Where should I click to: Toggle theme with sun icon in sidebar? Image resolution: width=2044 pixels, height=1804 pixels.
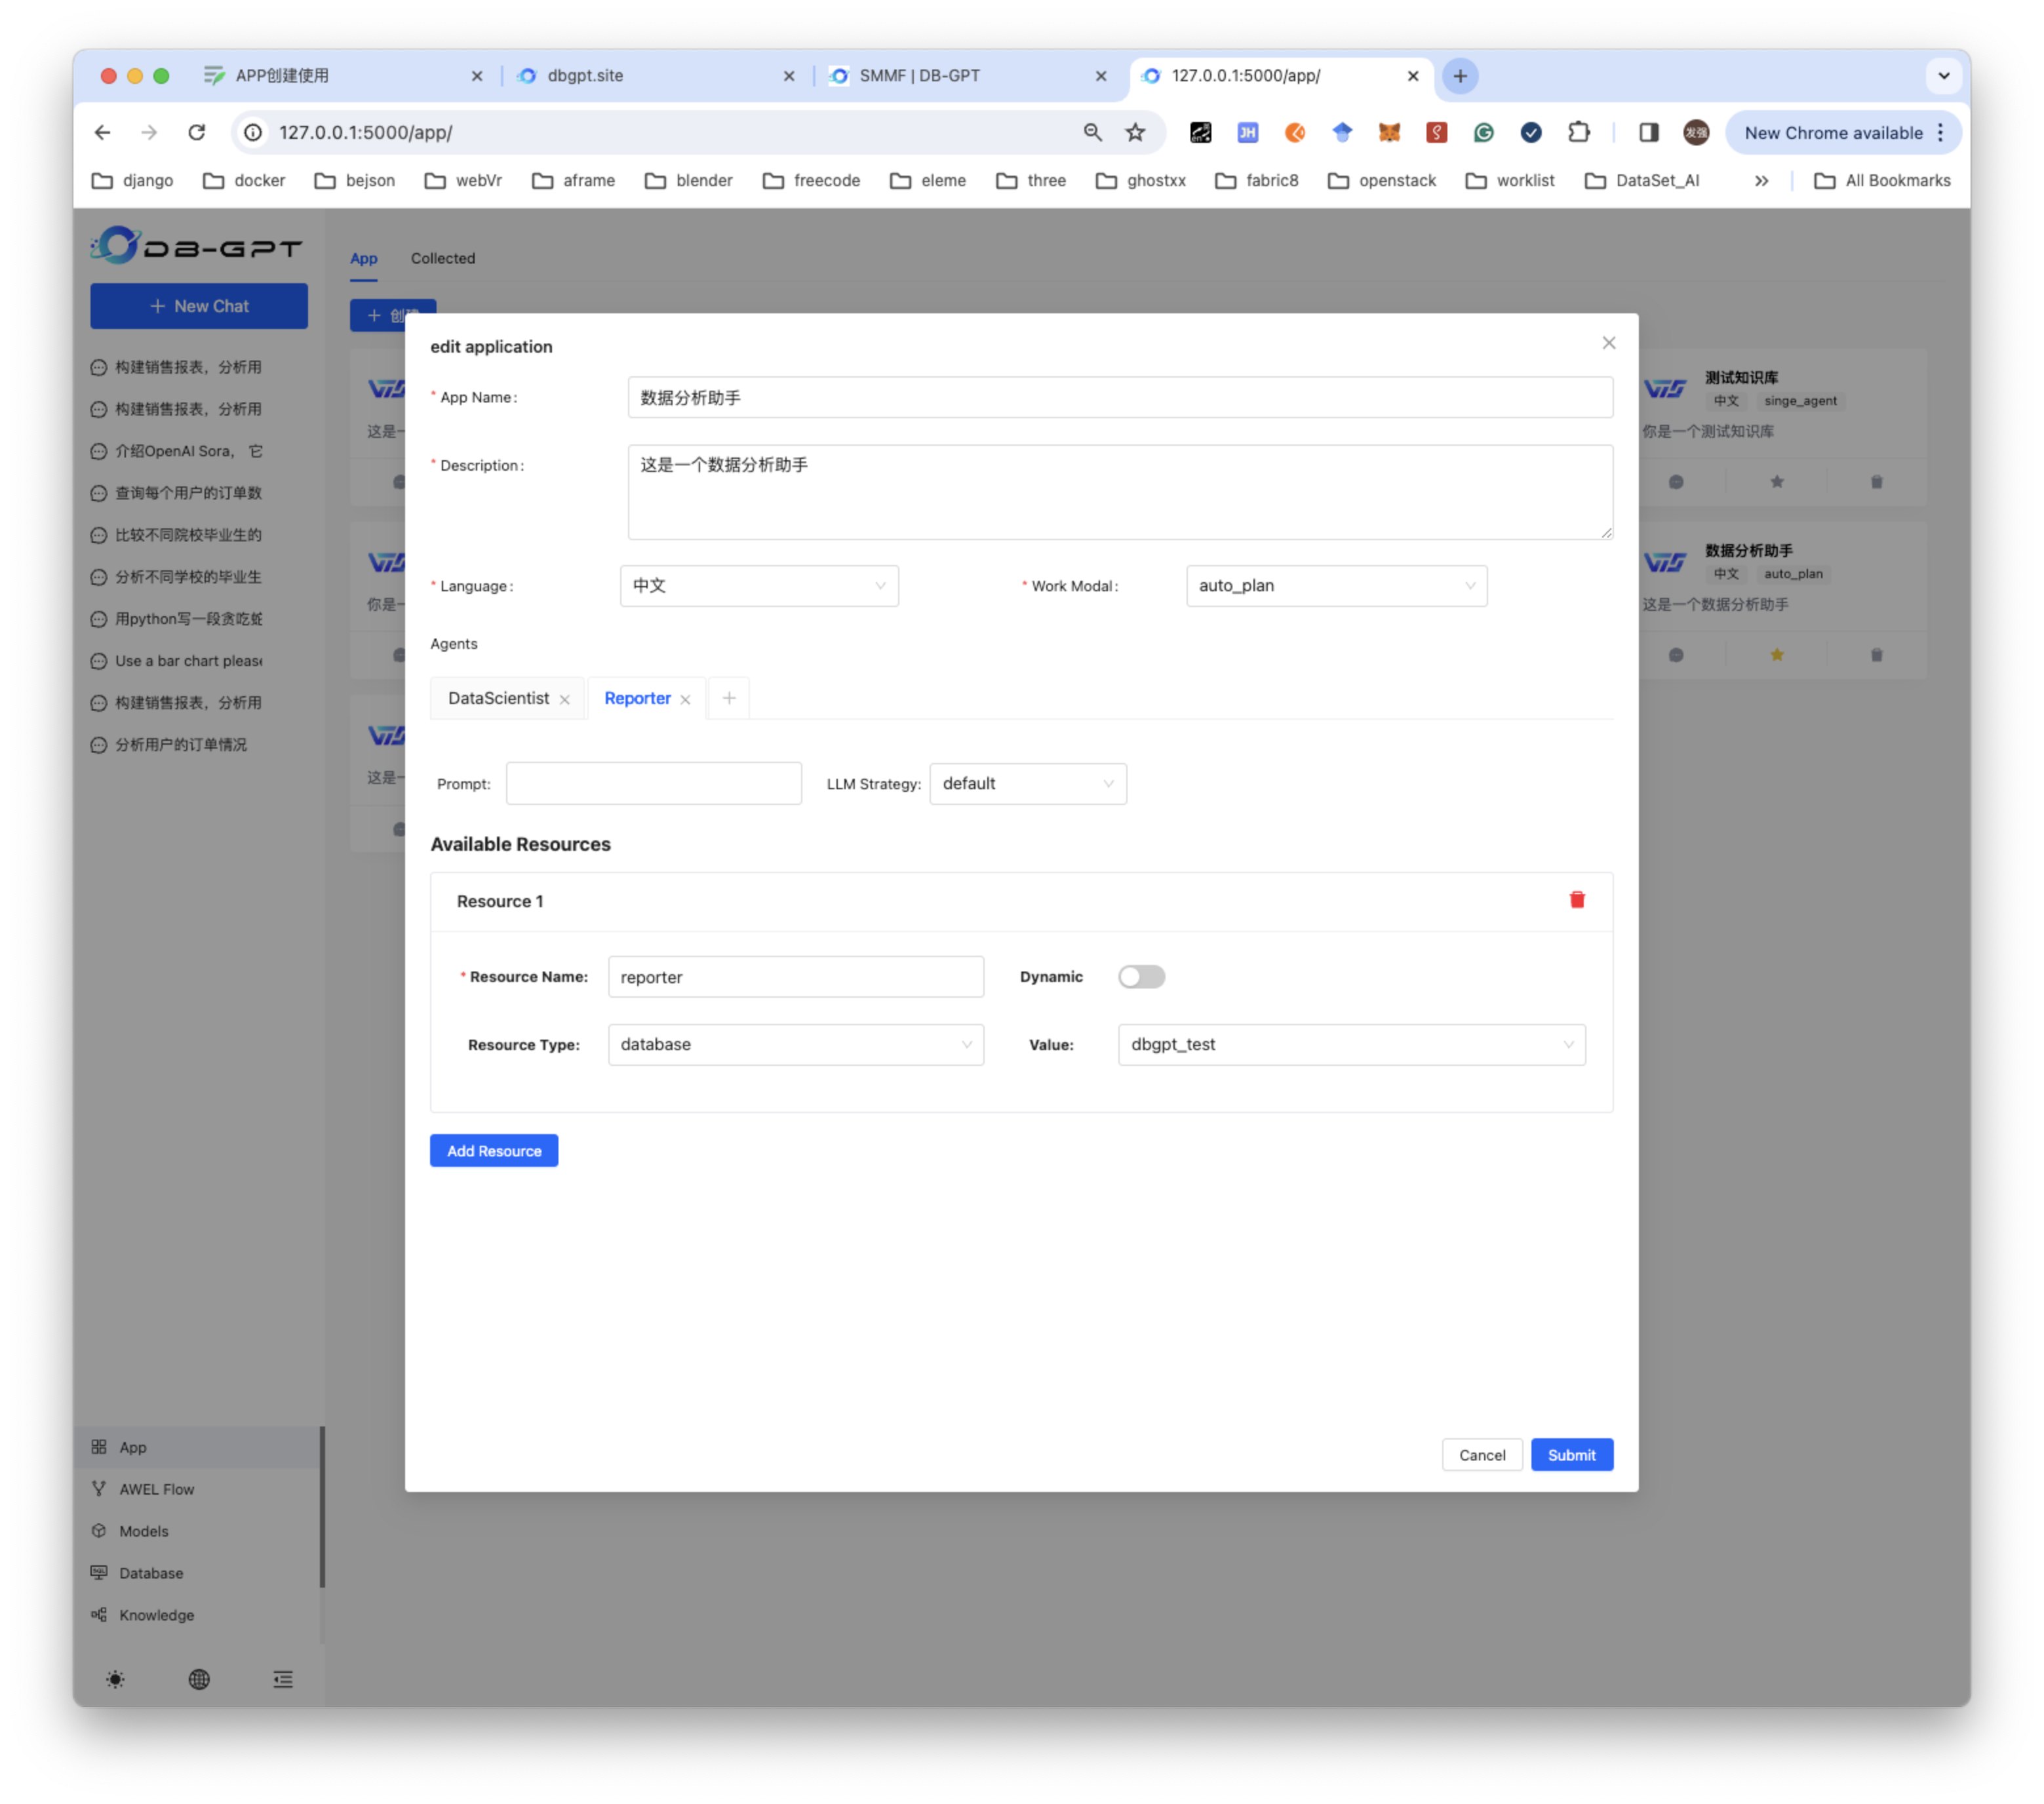pos(115,1679)
